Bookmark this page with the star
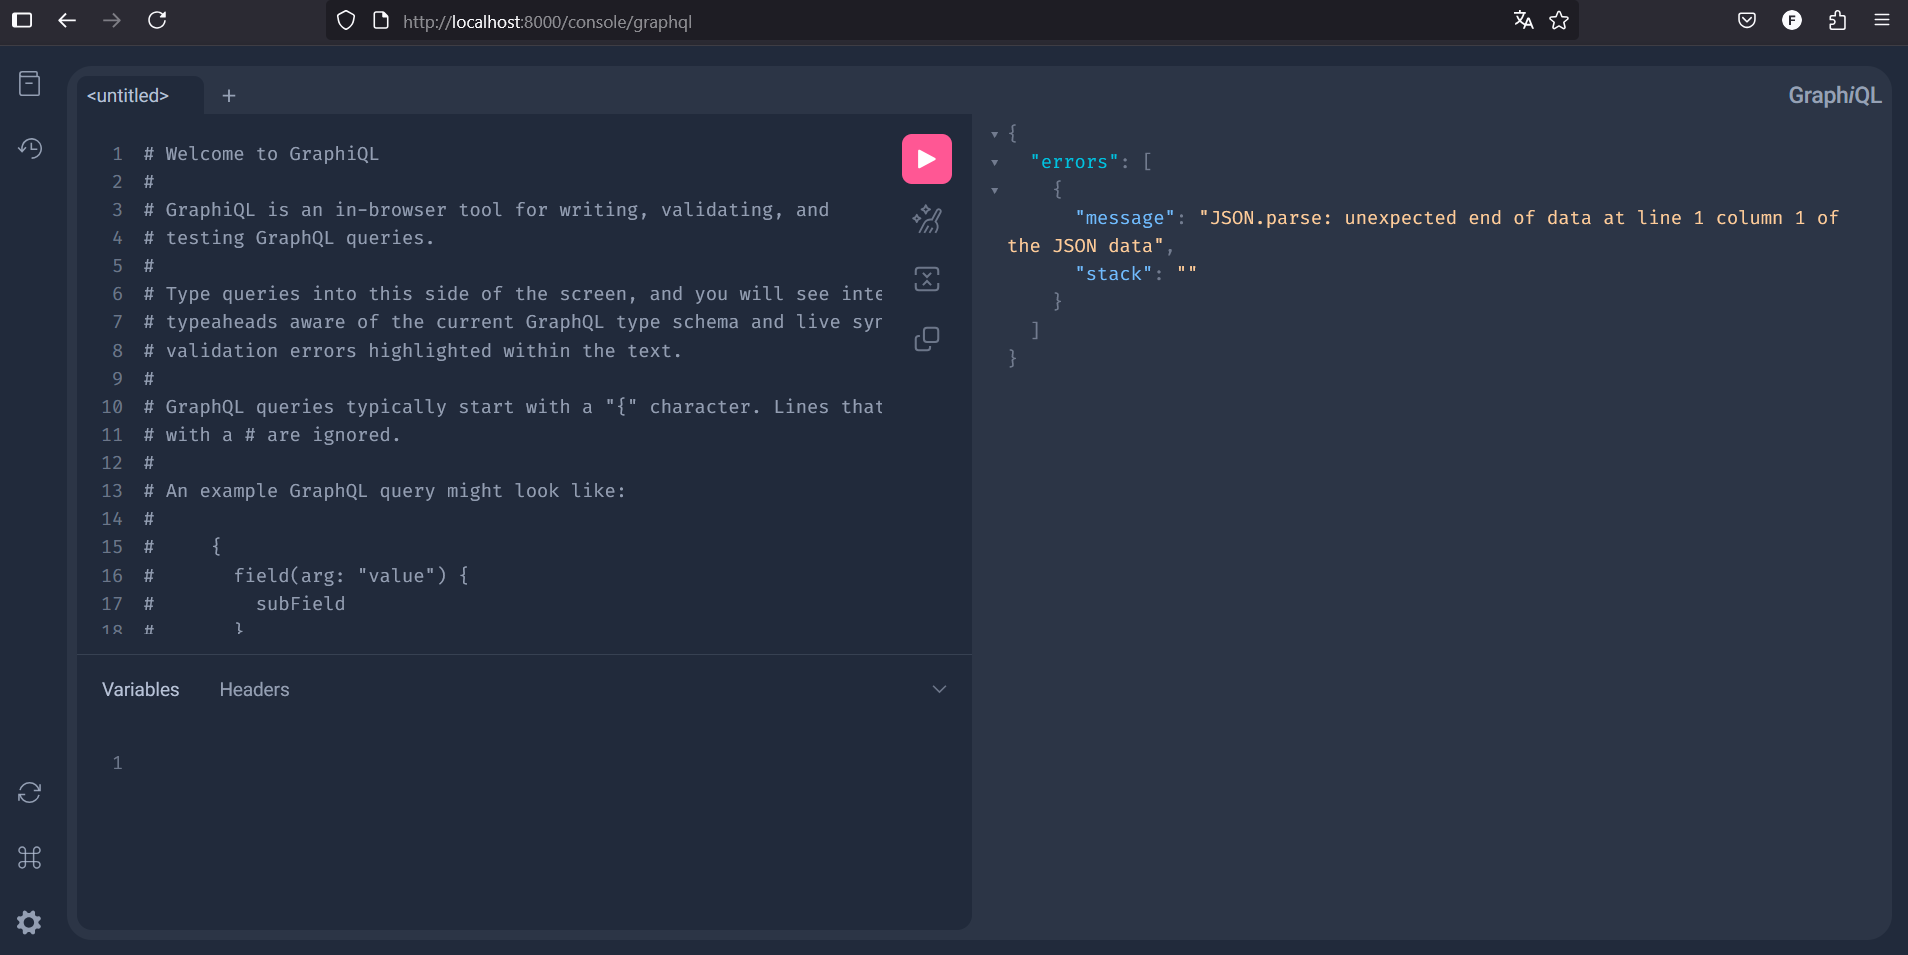 tap(1559, 21)
